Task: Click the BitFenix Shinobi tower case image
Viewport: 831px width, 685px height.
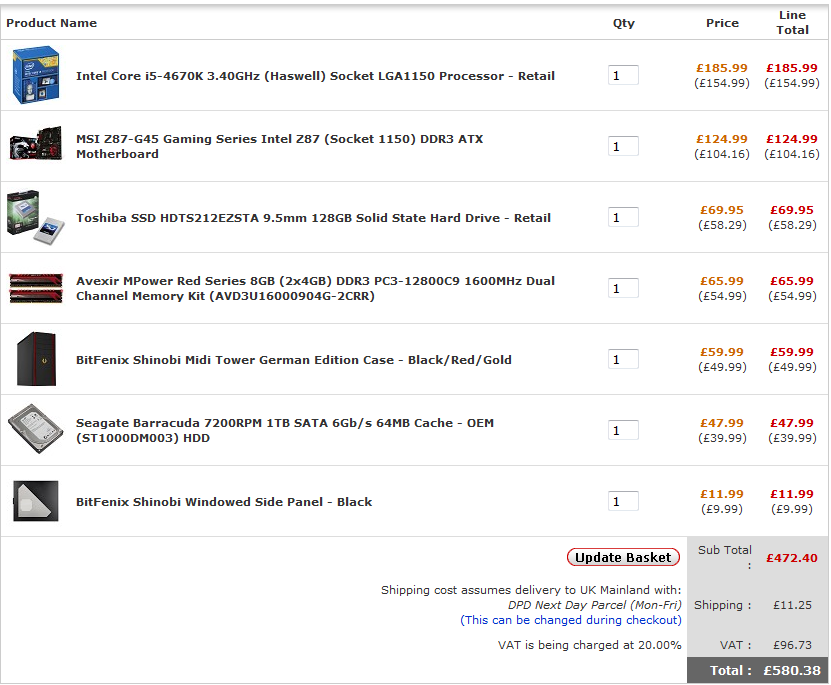Action: tap(36, 359)
